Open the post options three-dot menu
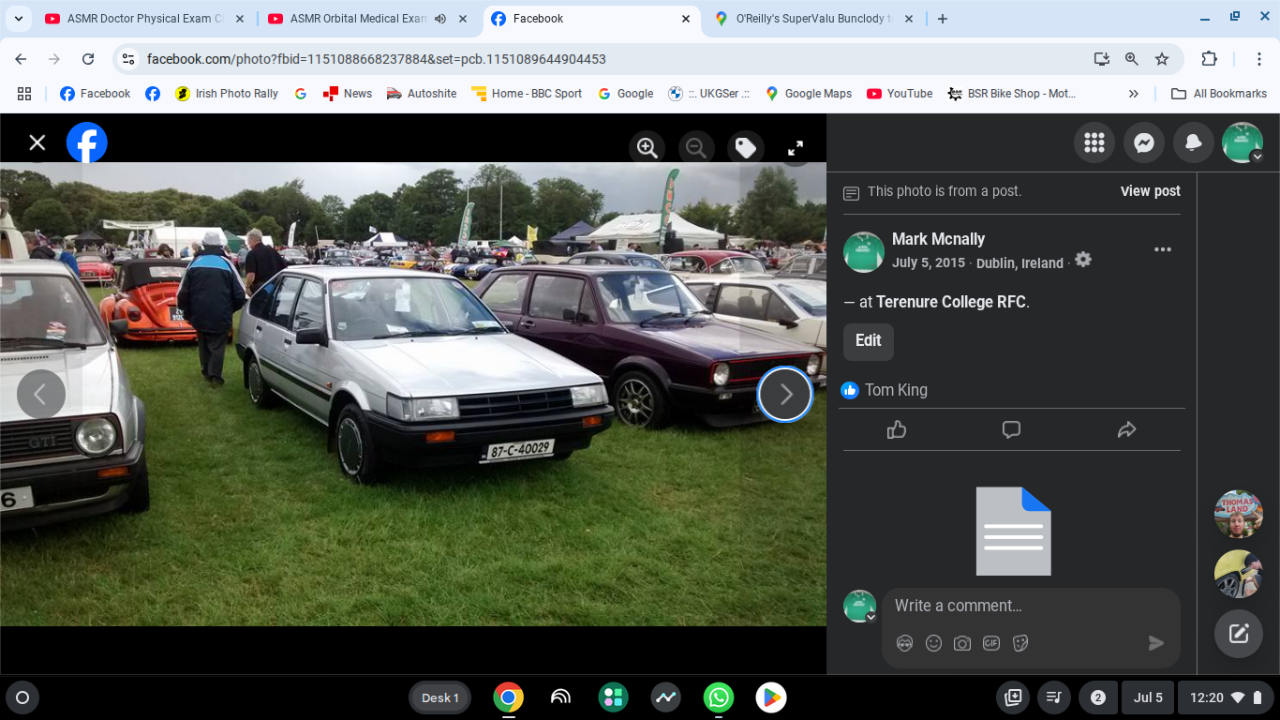The width and height of the screenshot is (1280, 720). tap(1162, 250)
